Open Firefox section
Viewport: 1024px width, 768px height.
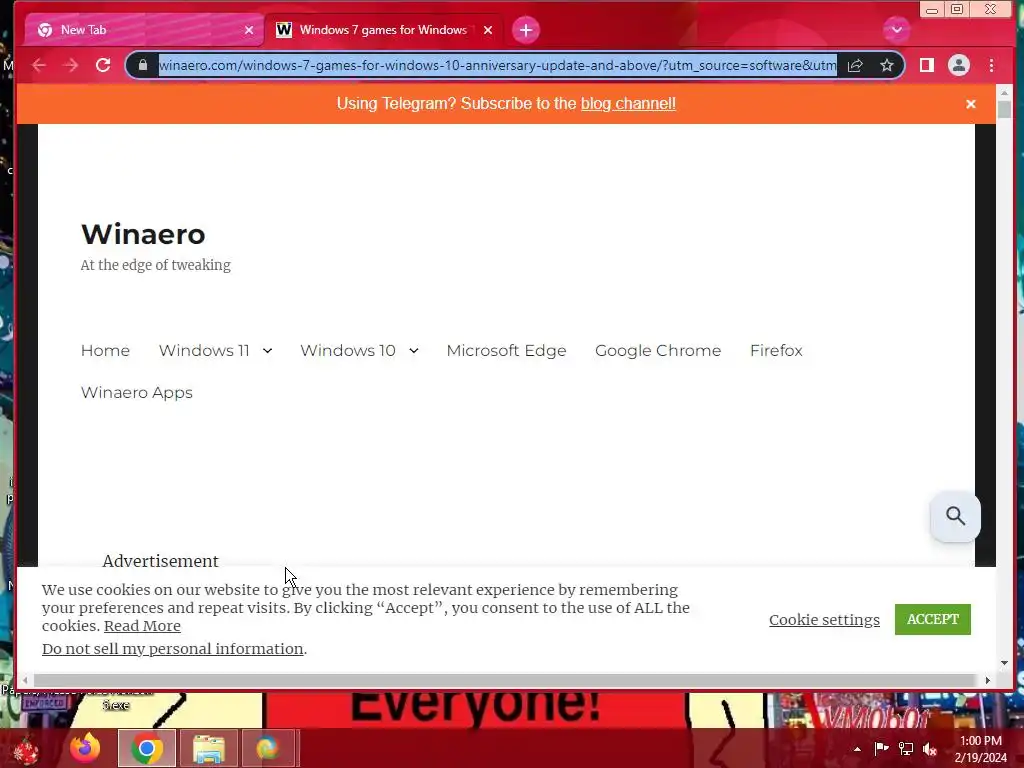click(x=776, y=351)
